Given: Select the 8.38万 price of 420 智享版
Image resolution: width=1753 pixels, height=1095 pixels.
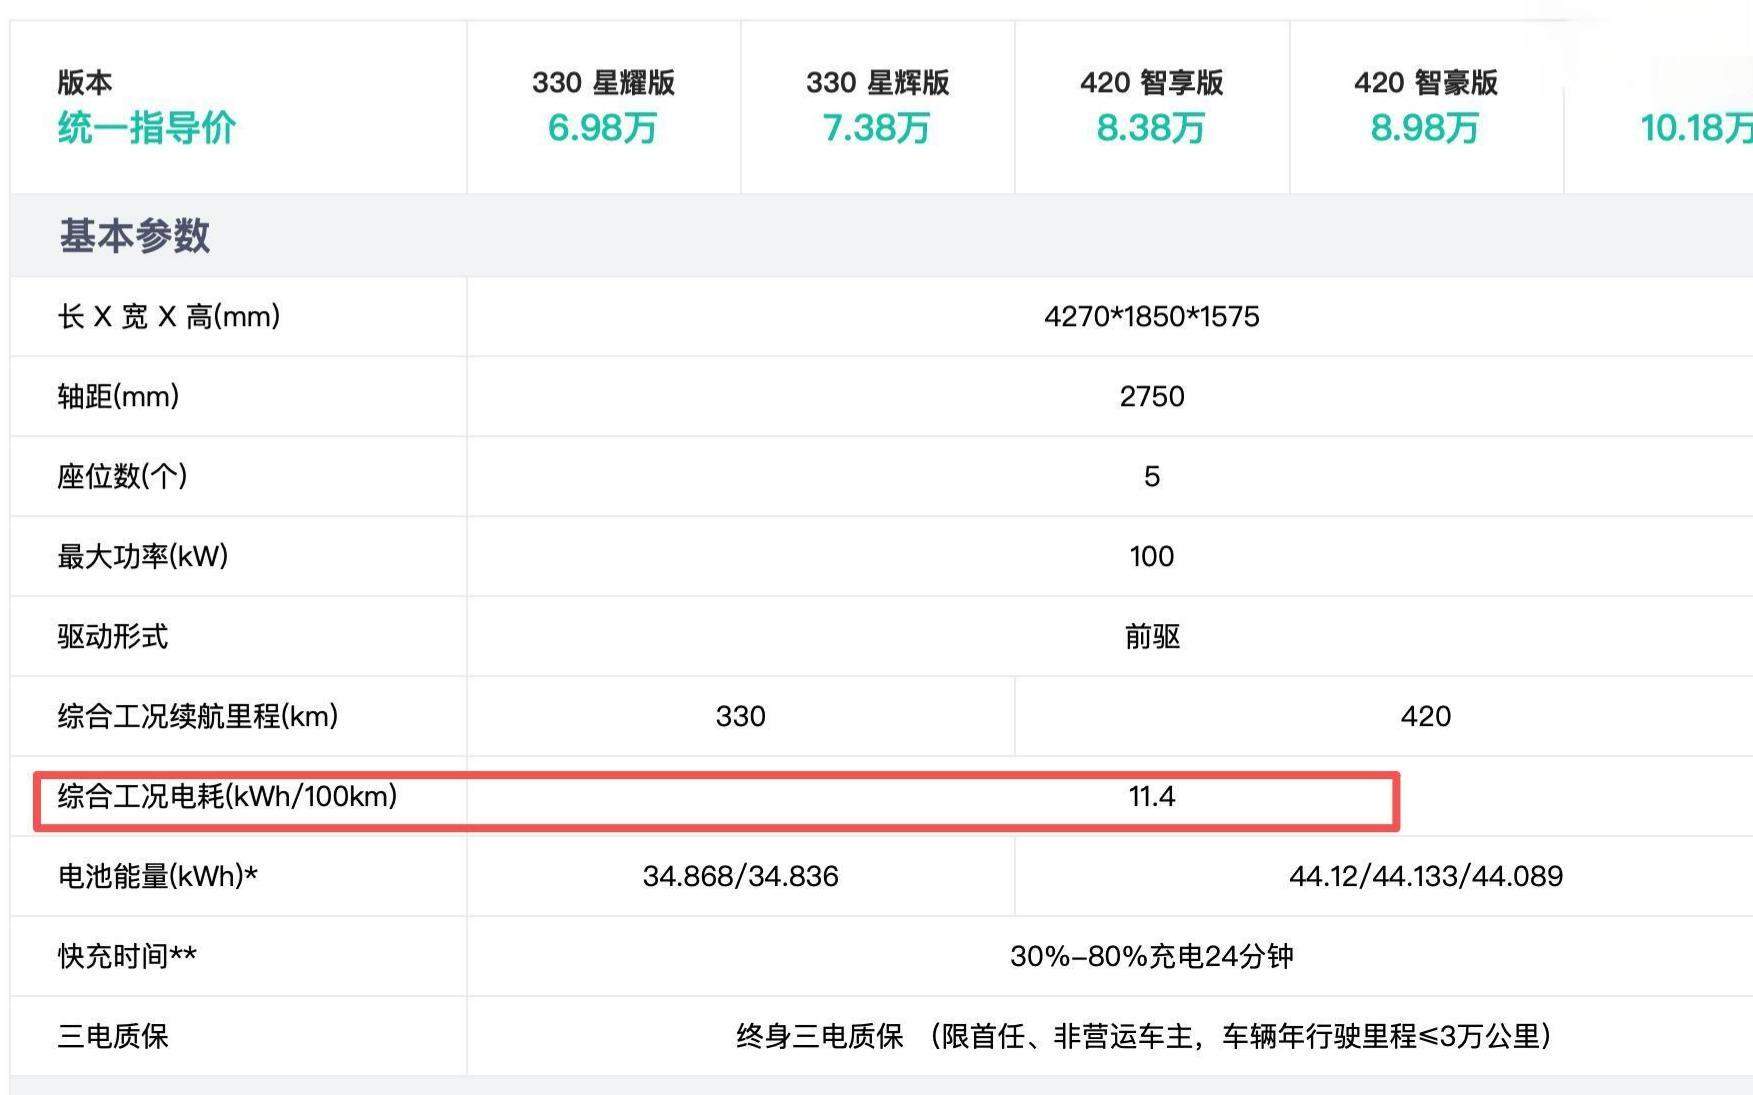Looking at the screenshot, I should click(1150, 129).
